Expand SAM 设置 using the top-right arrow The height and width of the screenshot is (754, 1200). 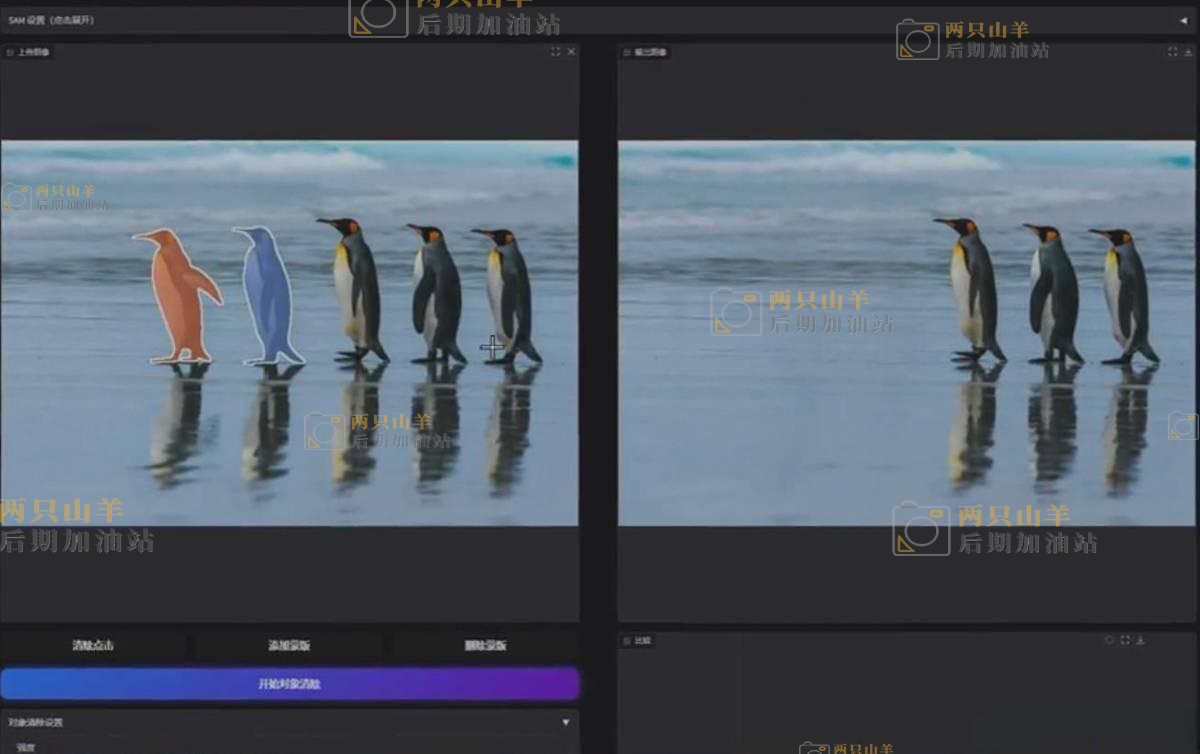point(1184,20)
